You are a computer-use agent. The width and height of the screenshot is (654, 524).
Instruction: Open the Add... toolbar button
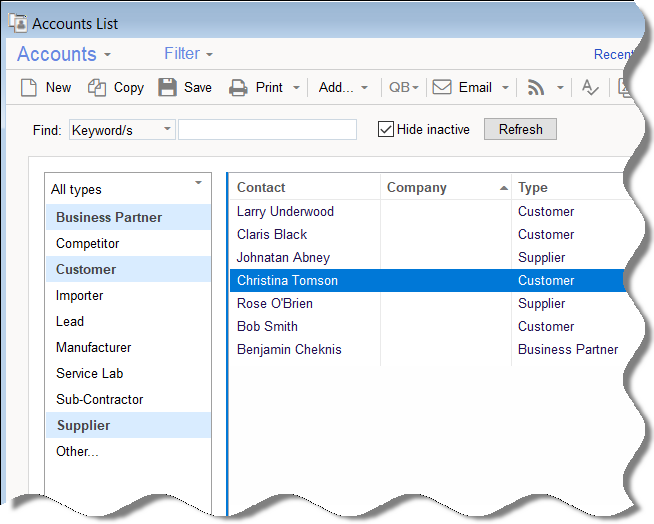coord(343,88)
